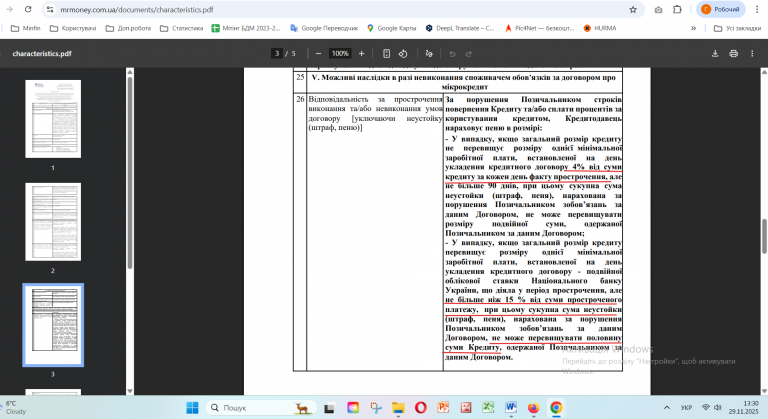Zoom out the PDF with minus button
The height and width of the screenshot is (419, 768).
(x=318, y=53)
